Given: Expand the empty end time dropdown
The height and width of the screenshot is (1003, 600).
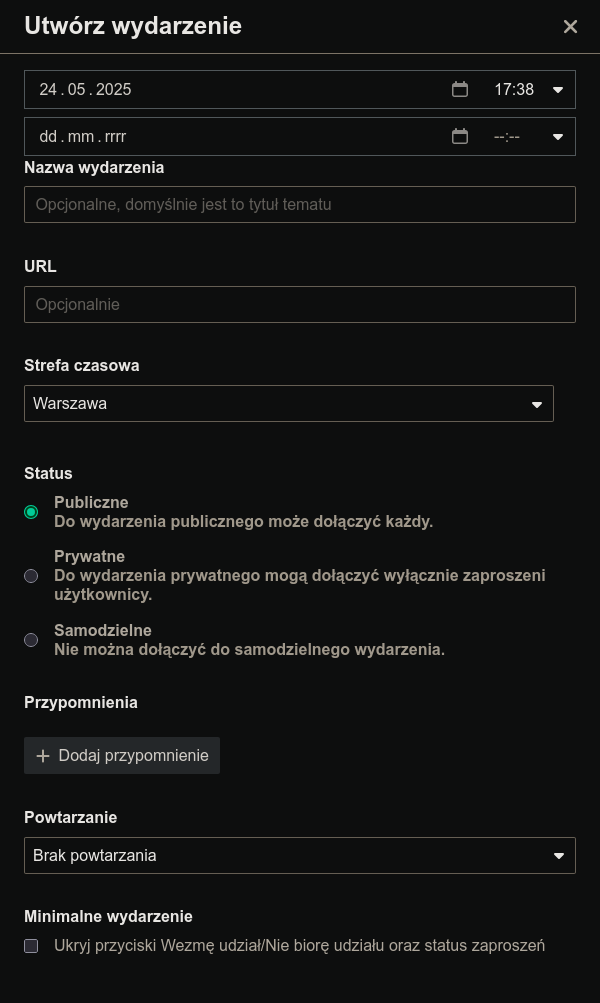Looking at the screenshot, I should pyautogui.click(x=528, y=136).
